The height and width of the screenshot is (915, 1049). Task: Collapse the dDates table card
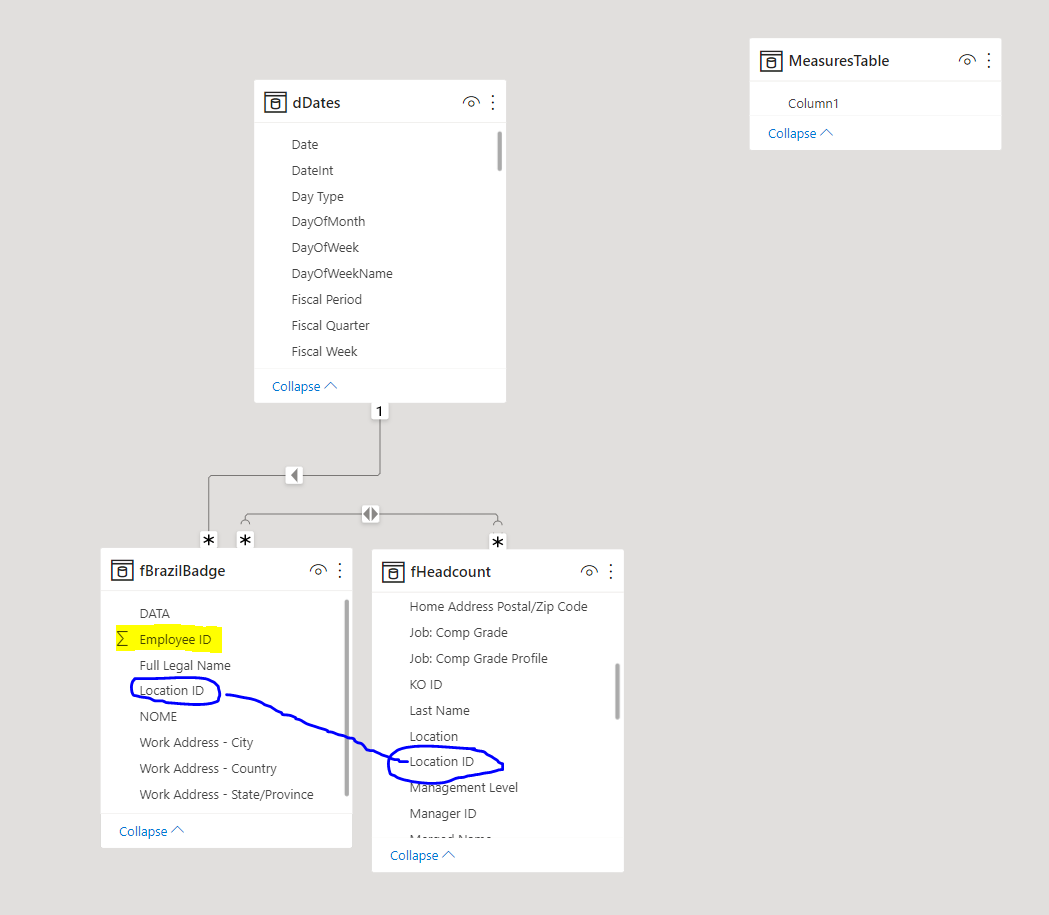304,387
